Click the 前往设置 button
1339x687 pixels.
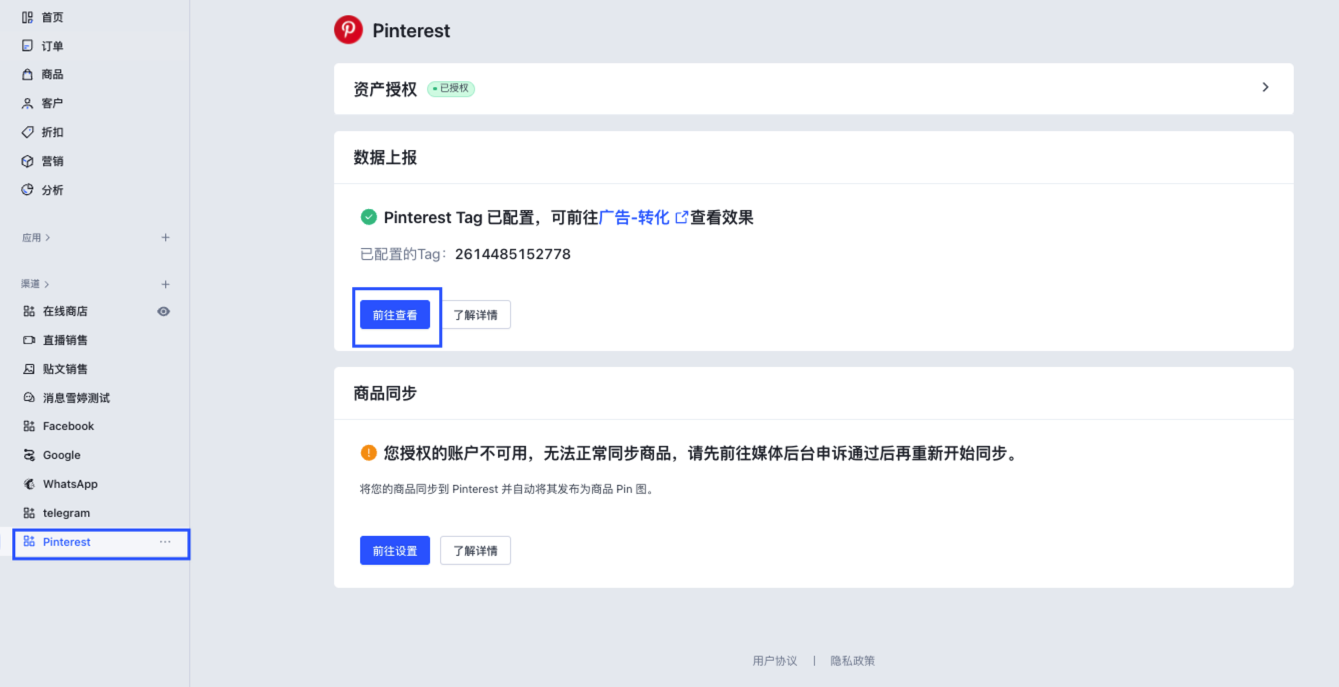(x=395, y=550)
